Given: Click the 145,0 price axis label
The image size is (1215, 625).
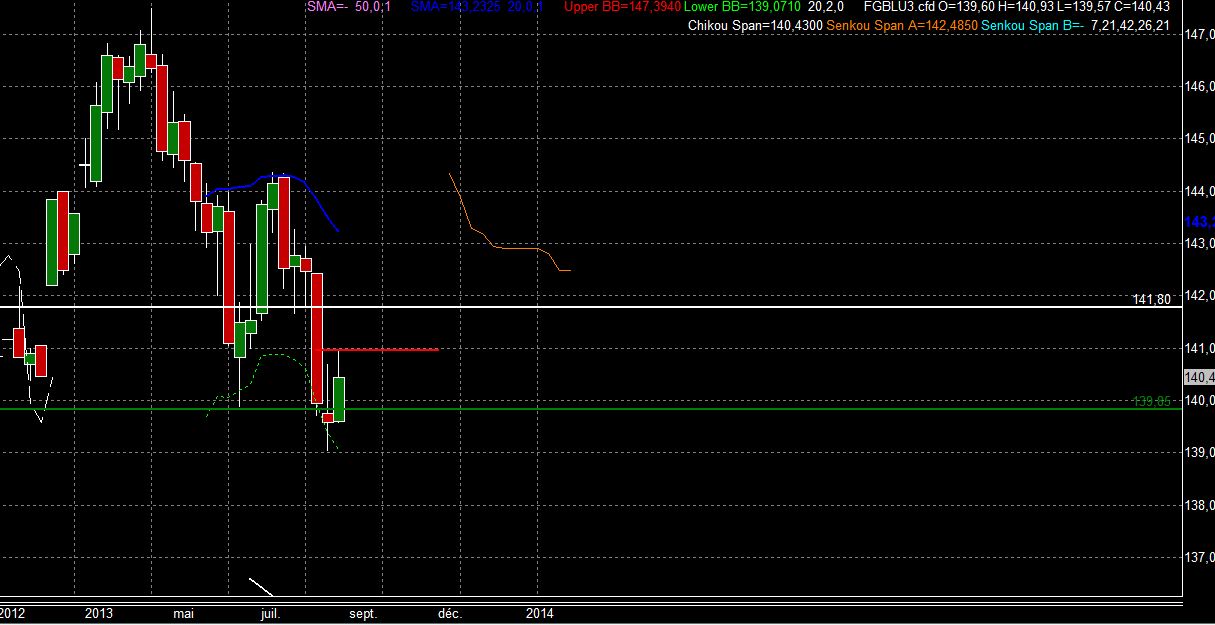Looking at the screenshot, I should 1198,139.
